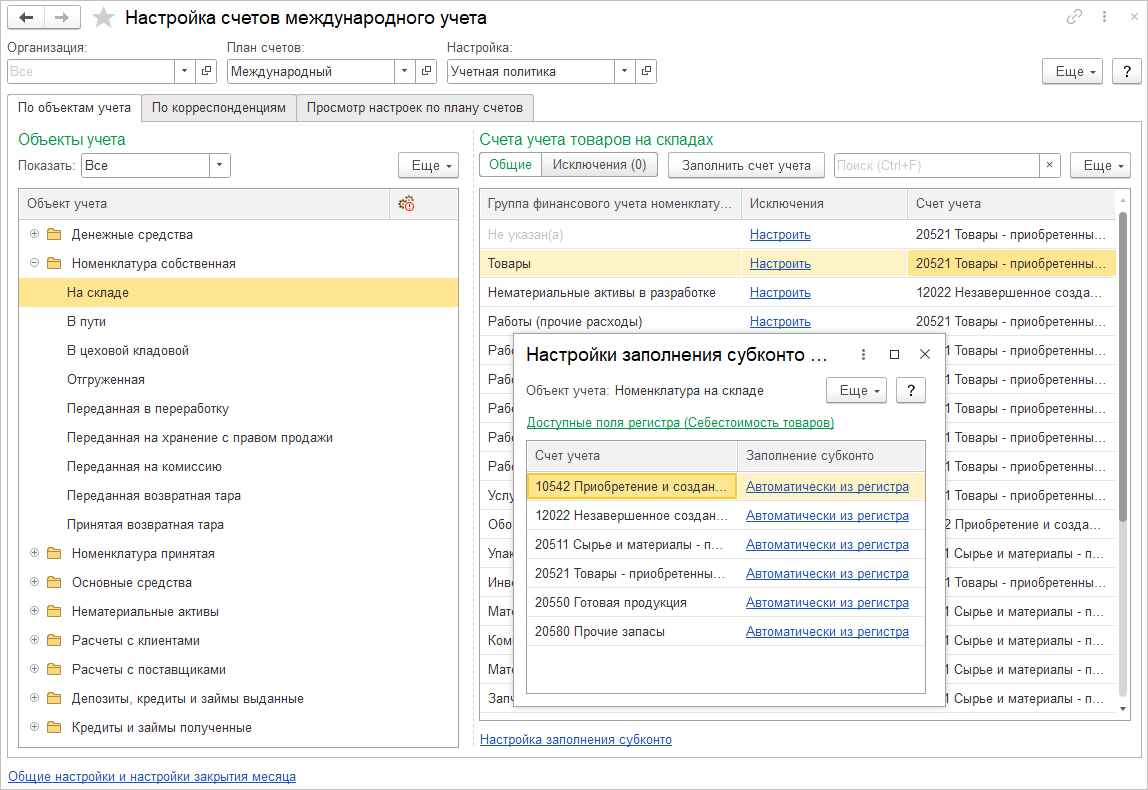Open the Организация field's open-form icon
1148x790 pixels.
(x=206, y=72)
